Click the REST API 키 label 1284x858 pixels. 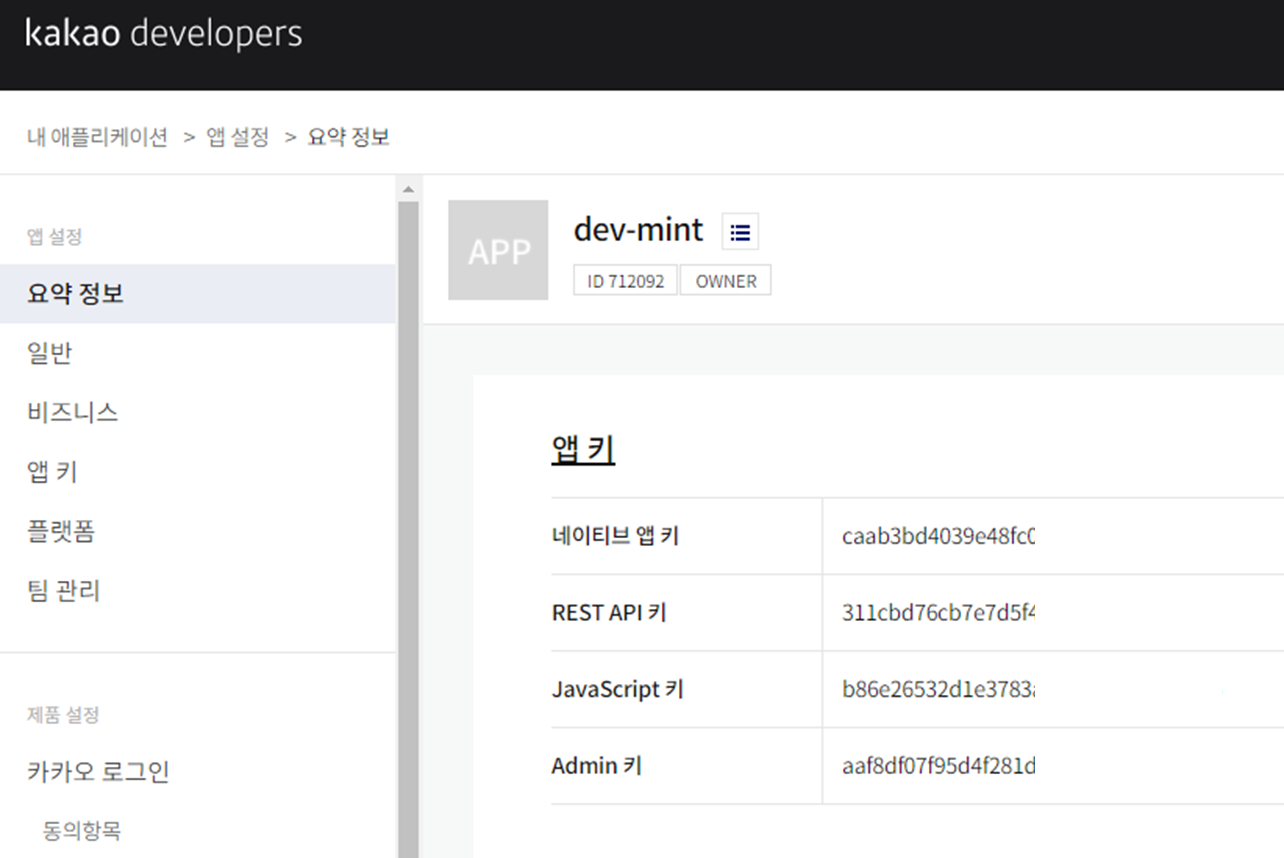[x=609, y=612]
